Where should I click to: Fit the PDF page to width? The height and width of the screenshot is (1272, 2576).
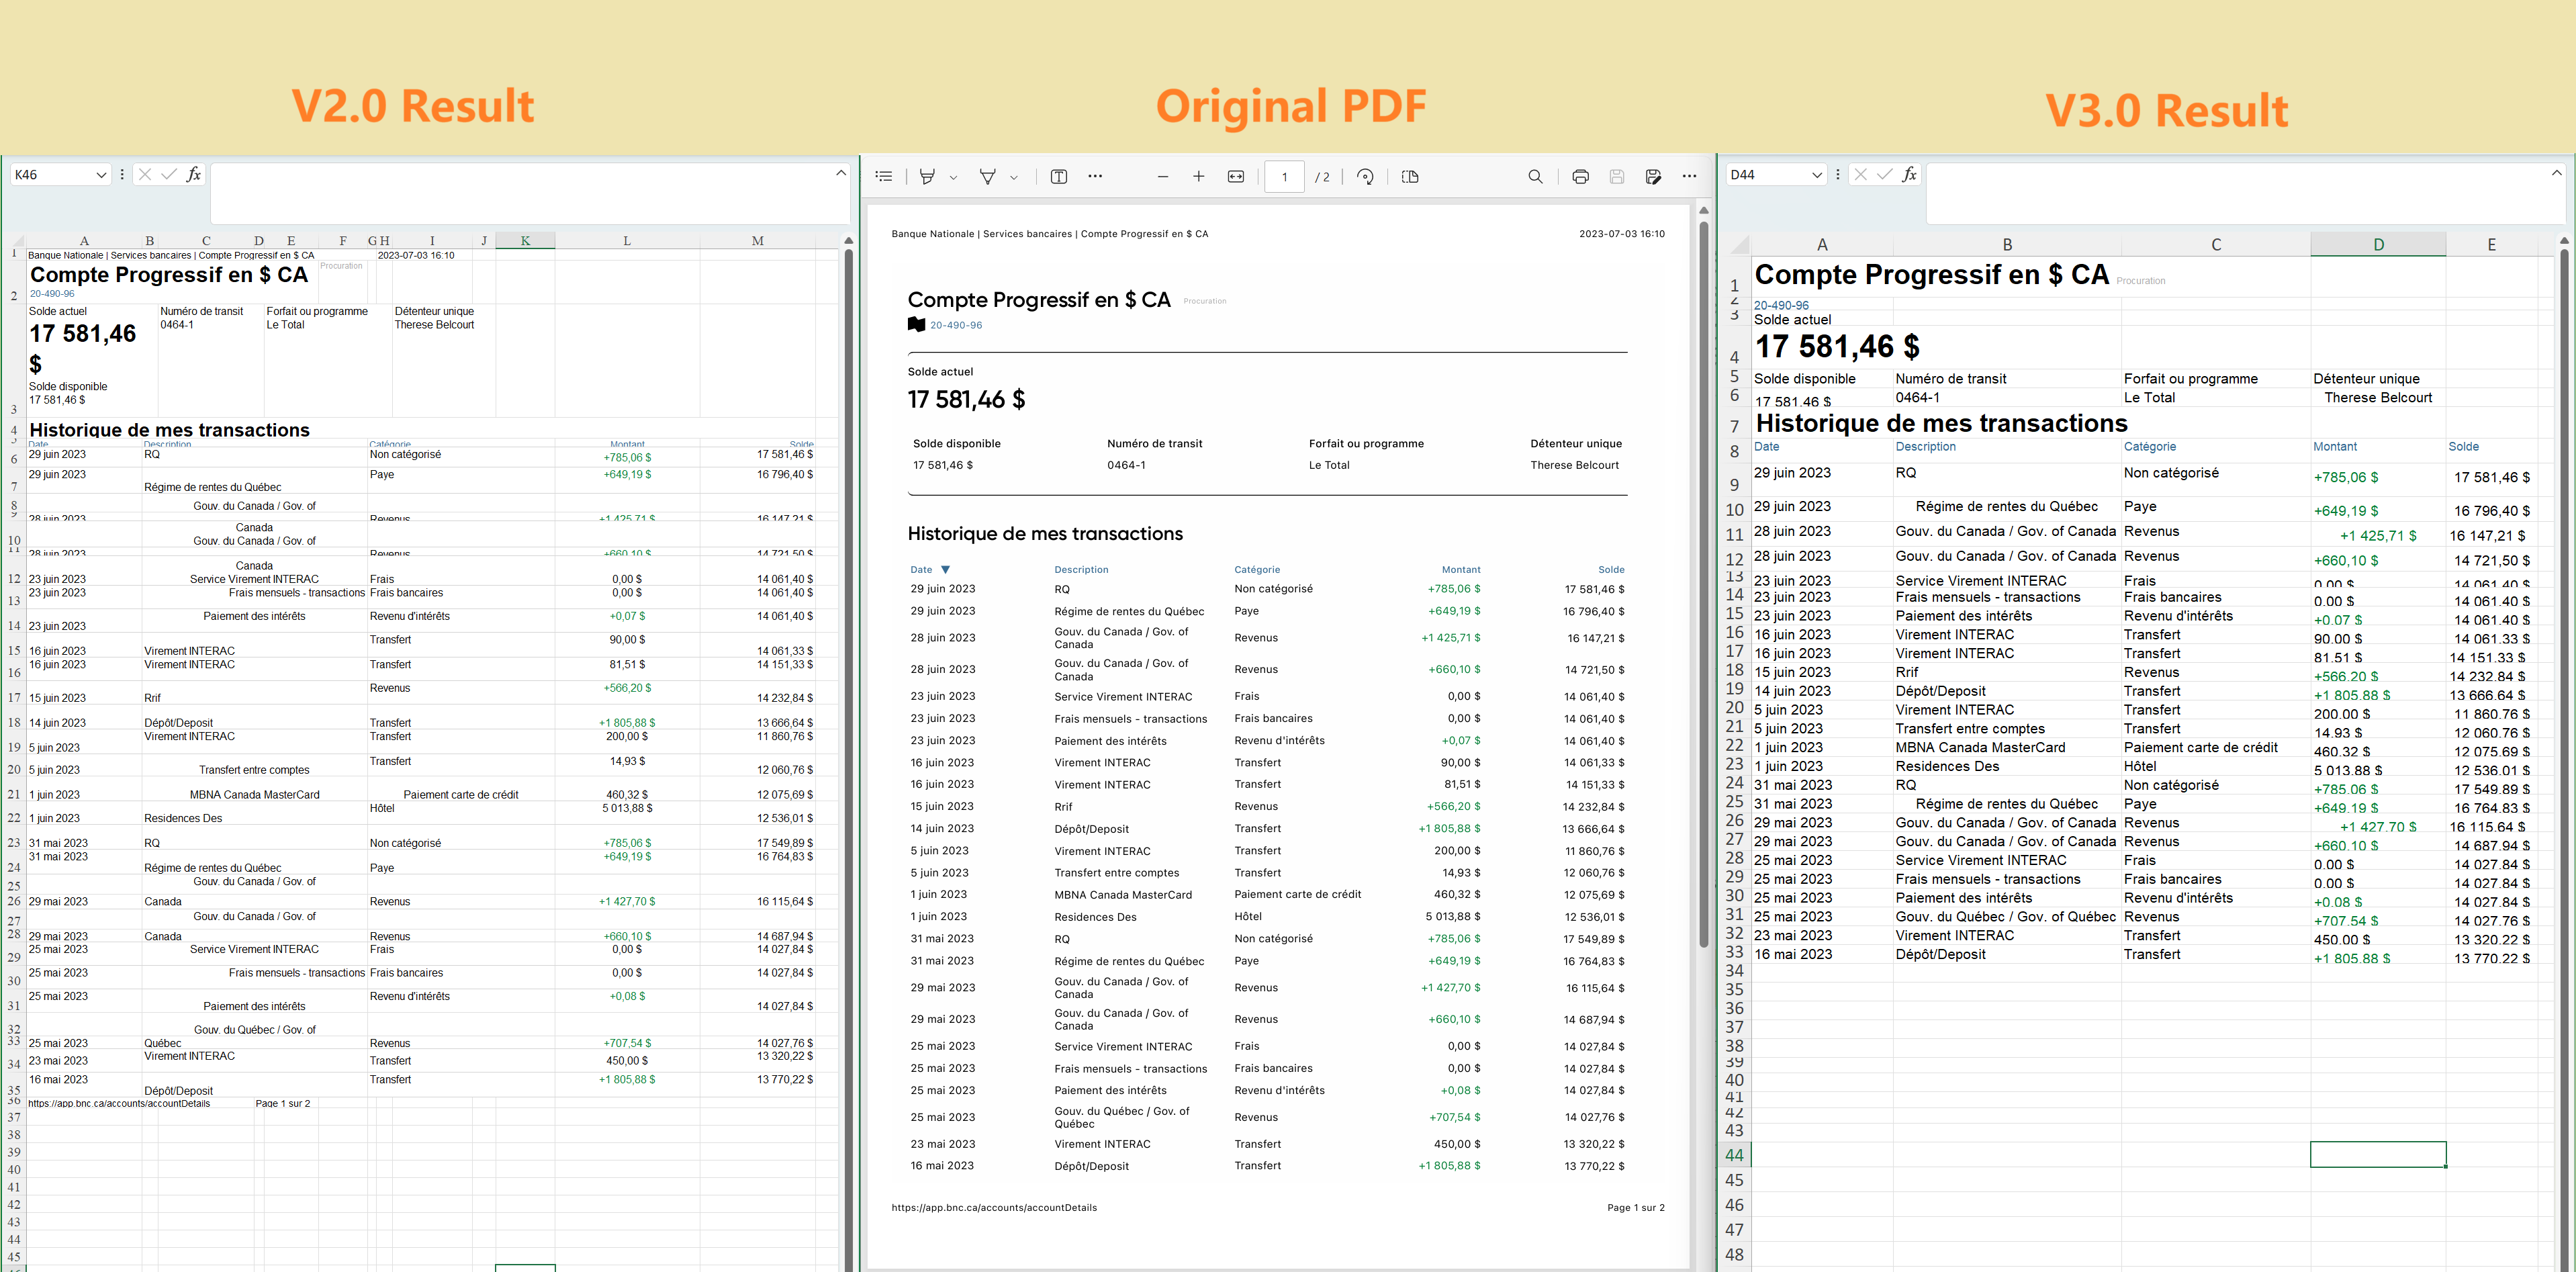[1235, 176]
